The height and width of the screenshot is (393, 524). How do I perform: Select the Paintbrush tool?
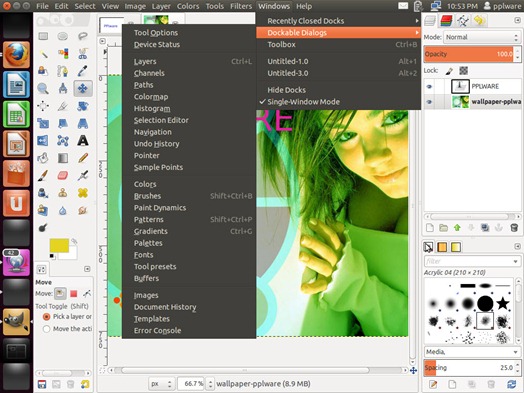pos(43,175)
